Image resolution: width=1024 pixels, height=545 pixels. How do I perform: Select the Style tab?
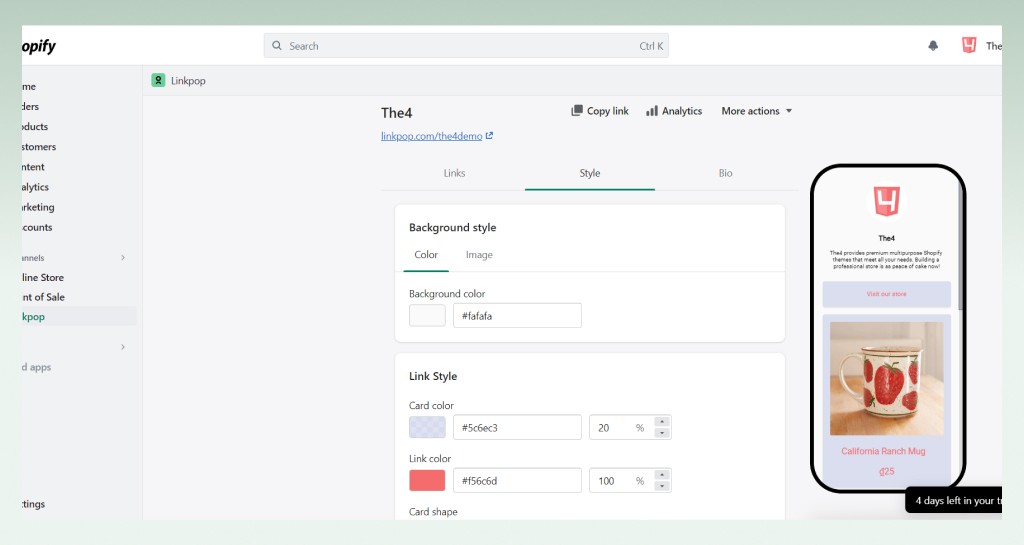[590, 173]
